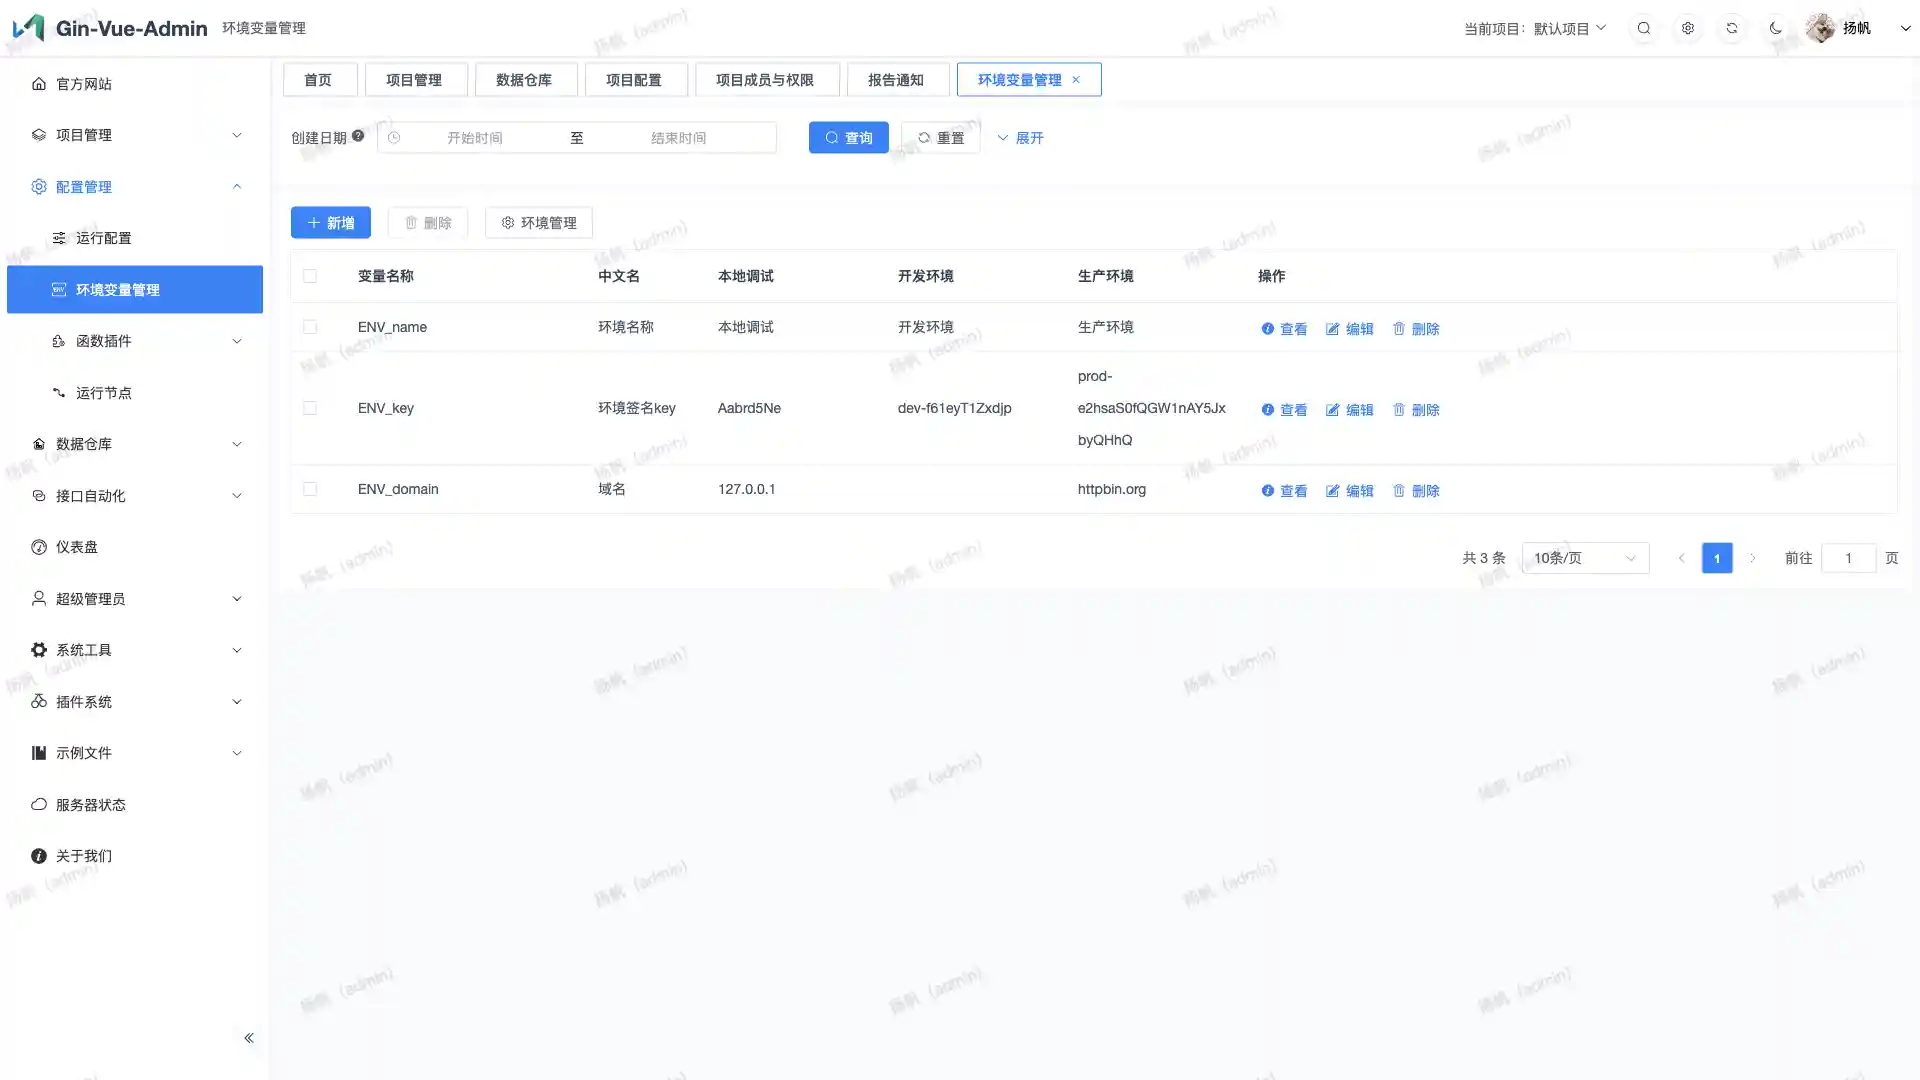
Task: Open the 10条/页 page size dropdown
Action: [x=1585, y=558]
